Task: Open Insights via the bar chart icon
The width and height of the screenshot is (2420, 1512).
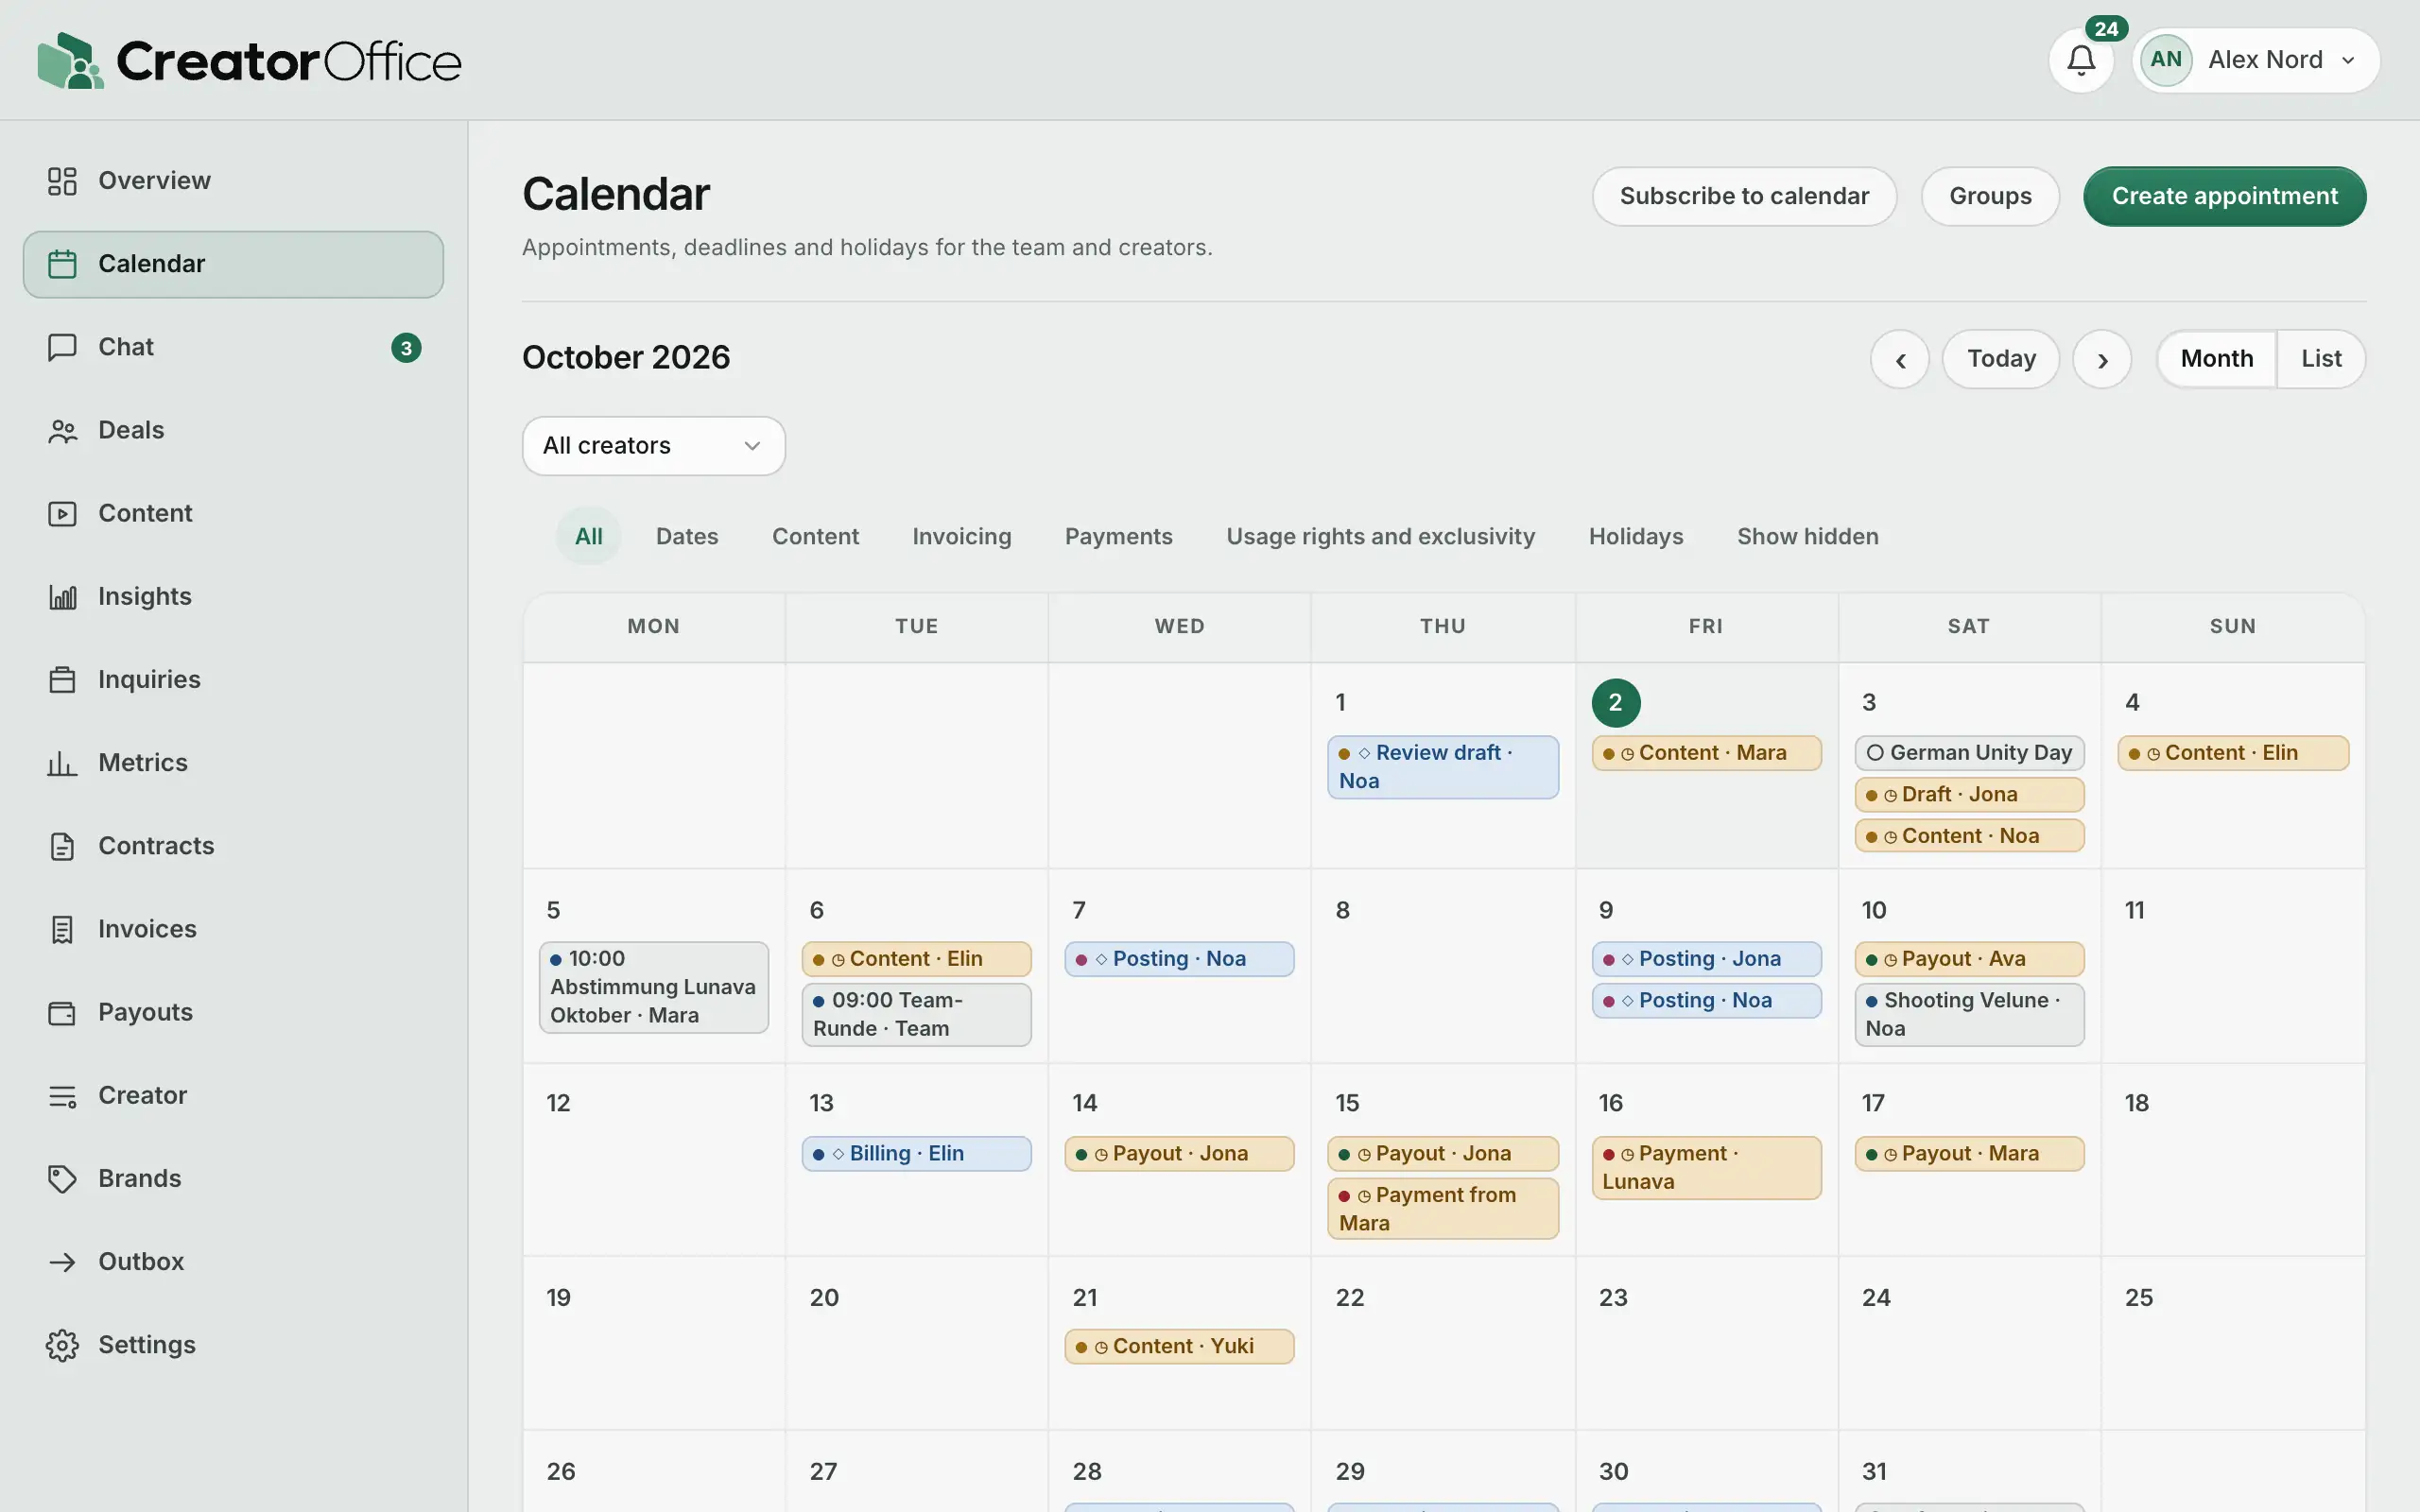Action: pyautogui.click(x=62, y=597)
